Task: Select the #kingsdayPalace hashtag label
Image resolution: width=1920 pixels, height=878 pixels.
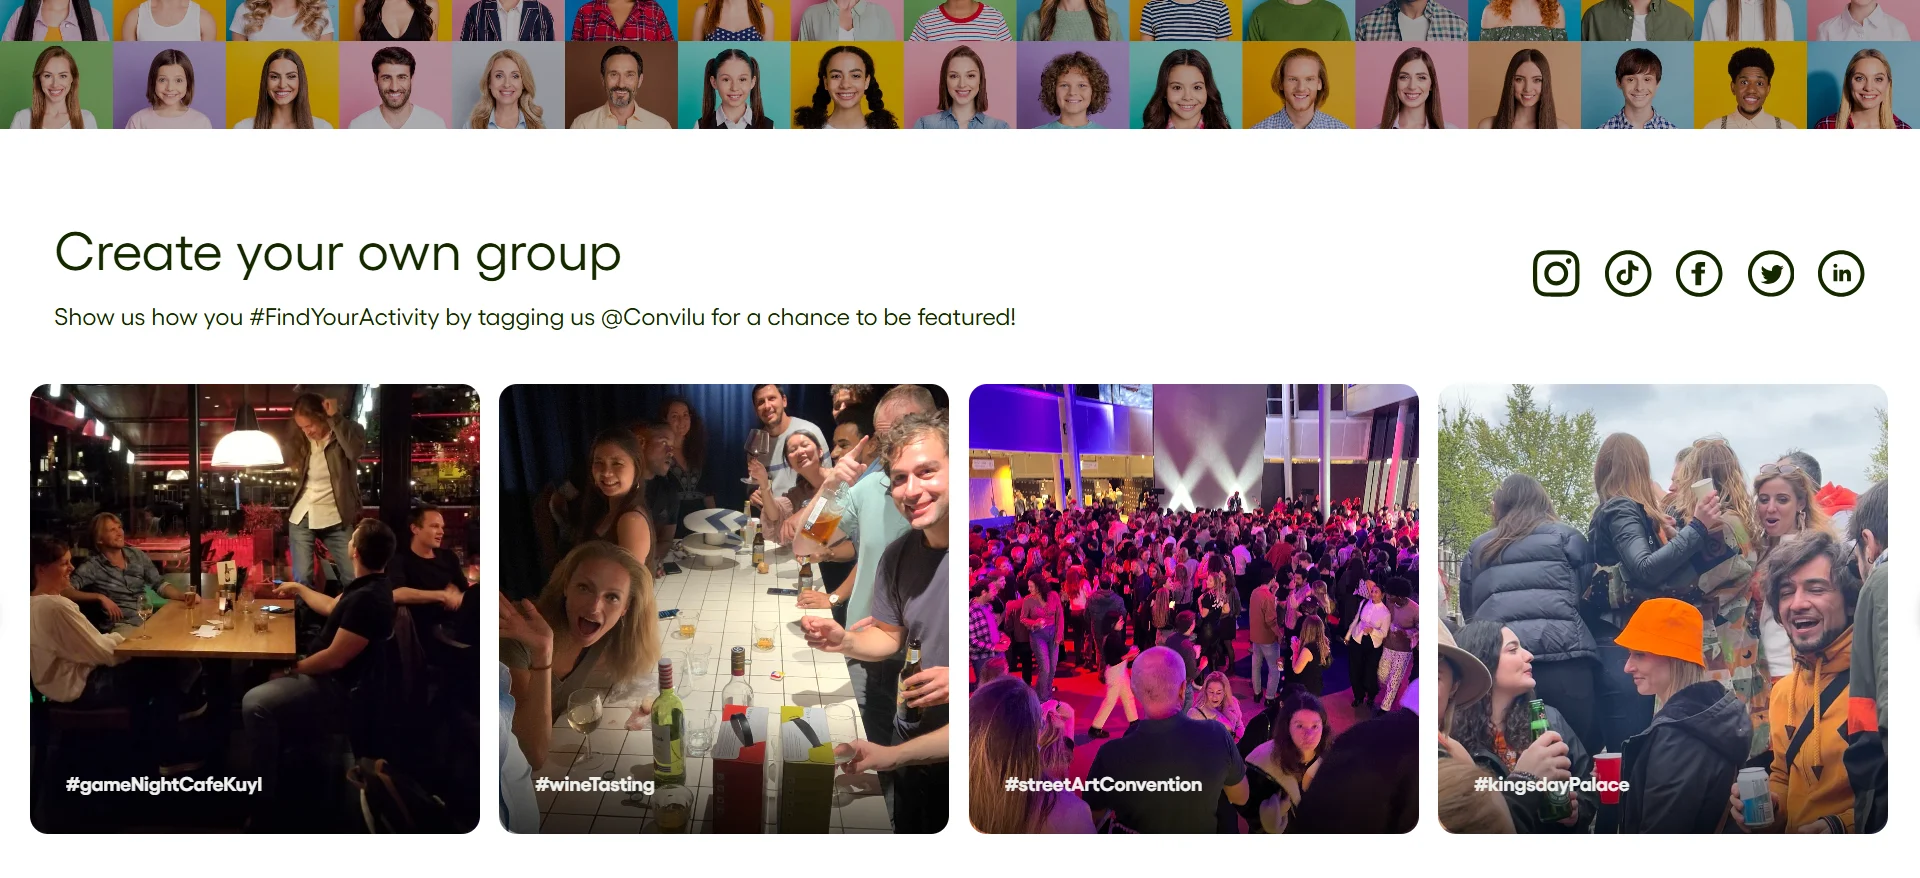Action: pos(1551,785)
